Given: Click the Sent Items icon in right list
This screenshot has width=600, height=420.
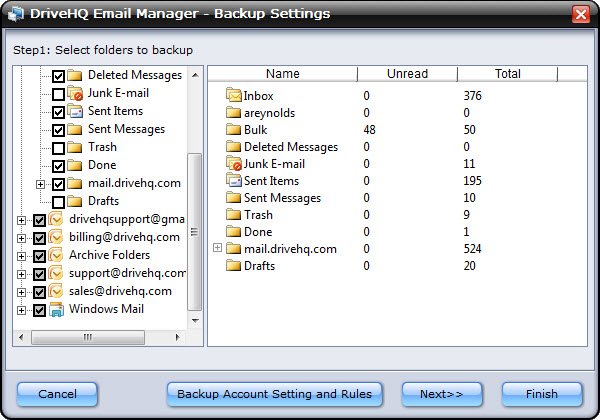Looking at the screenshot, I should 235,181.
